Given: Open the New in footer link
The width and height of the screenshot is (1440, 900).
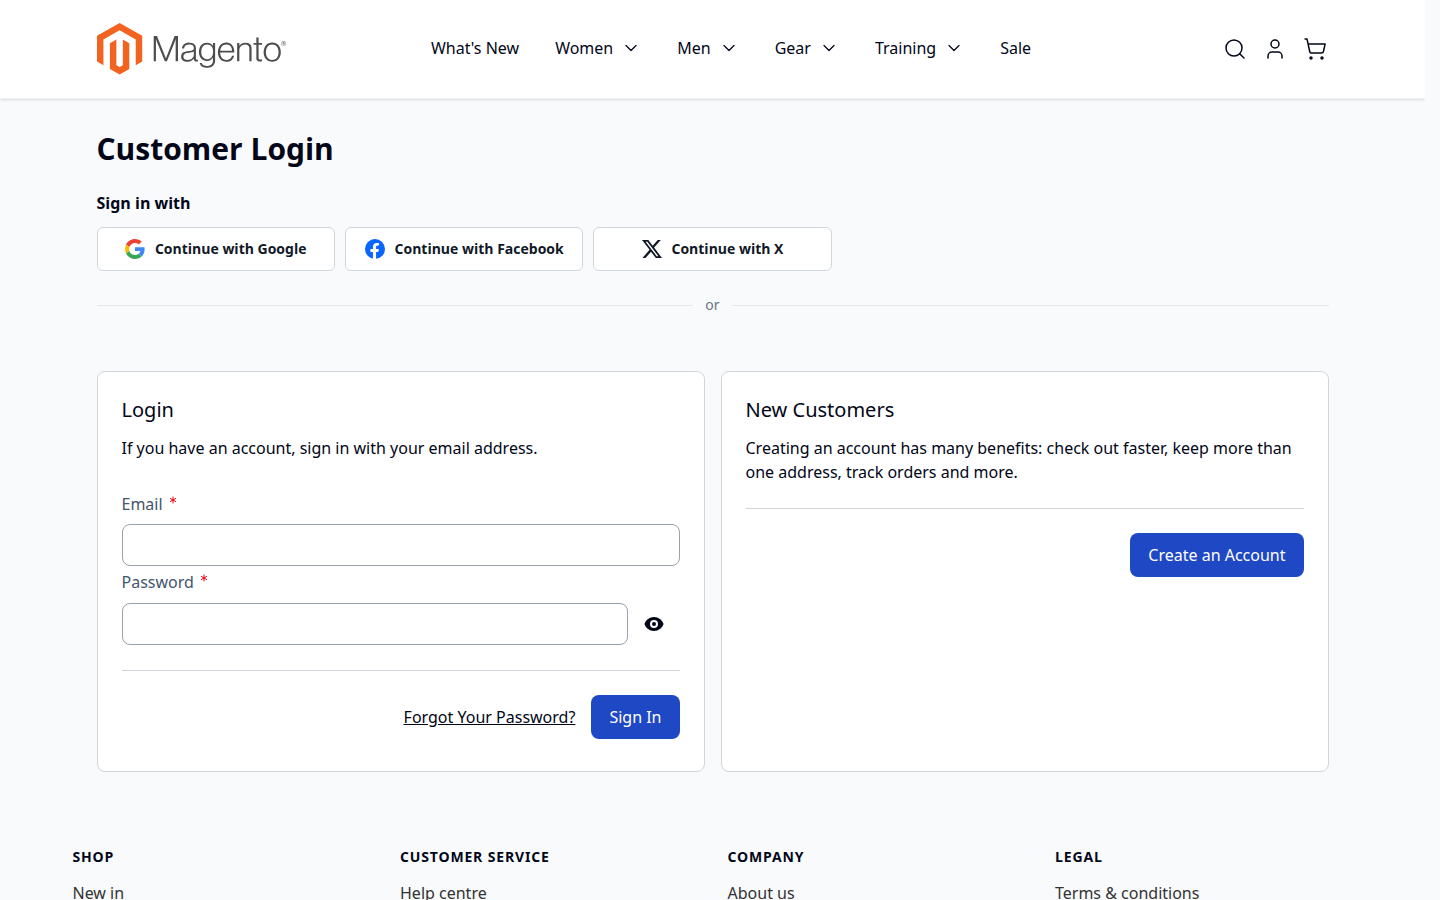Looking at the screenshot, I should point(98,892).
